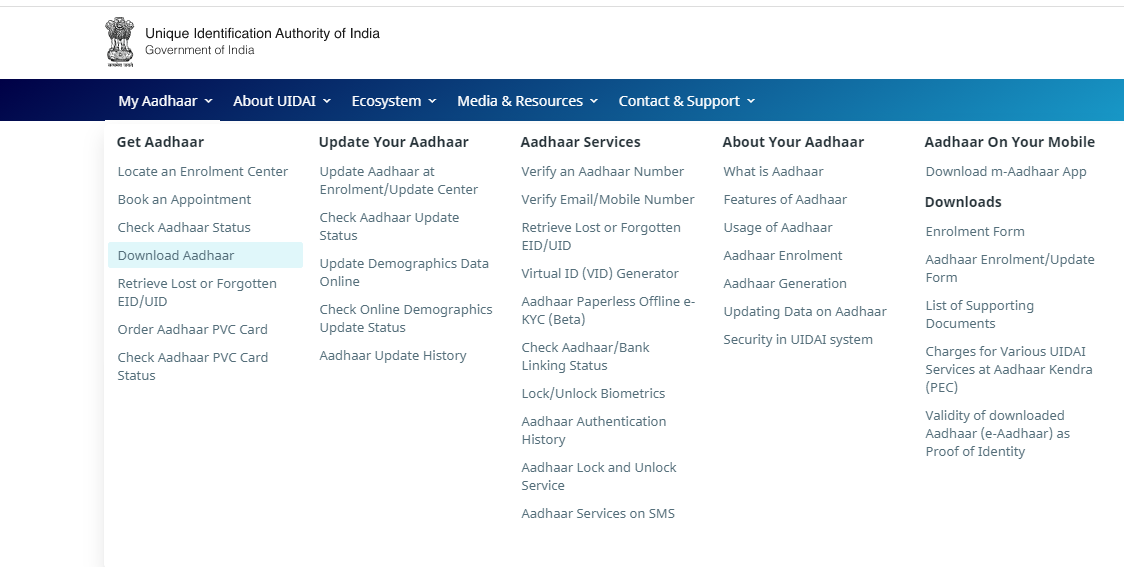Screen dimensions: 1124x567
Task: Open the About UIDAI menu
Action: (x=282, y=101)
